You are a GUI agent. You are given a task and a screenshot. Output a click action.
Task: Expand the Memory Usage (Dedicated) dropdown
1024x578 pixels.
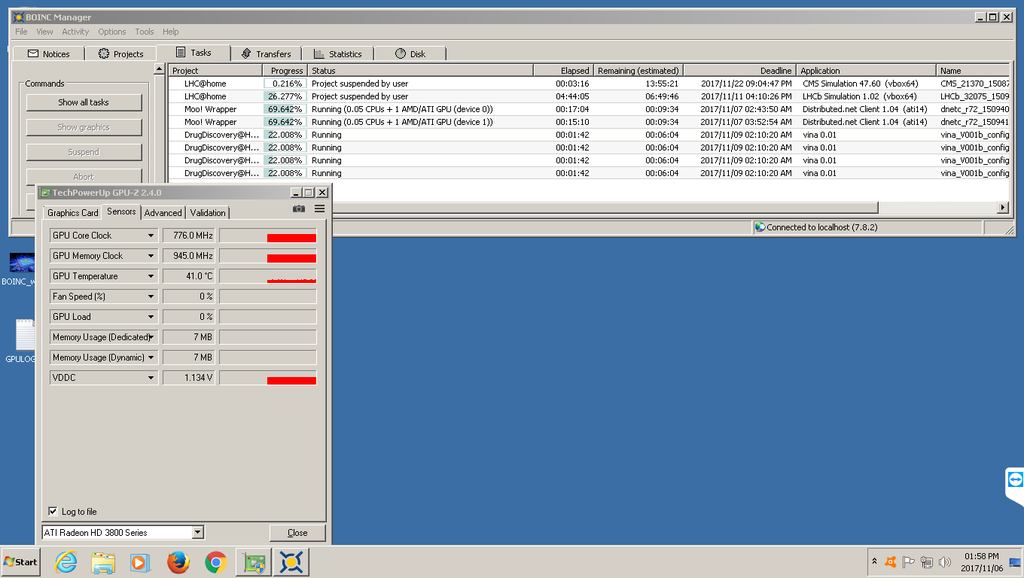coord(151,337)
